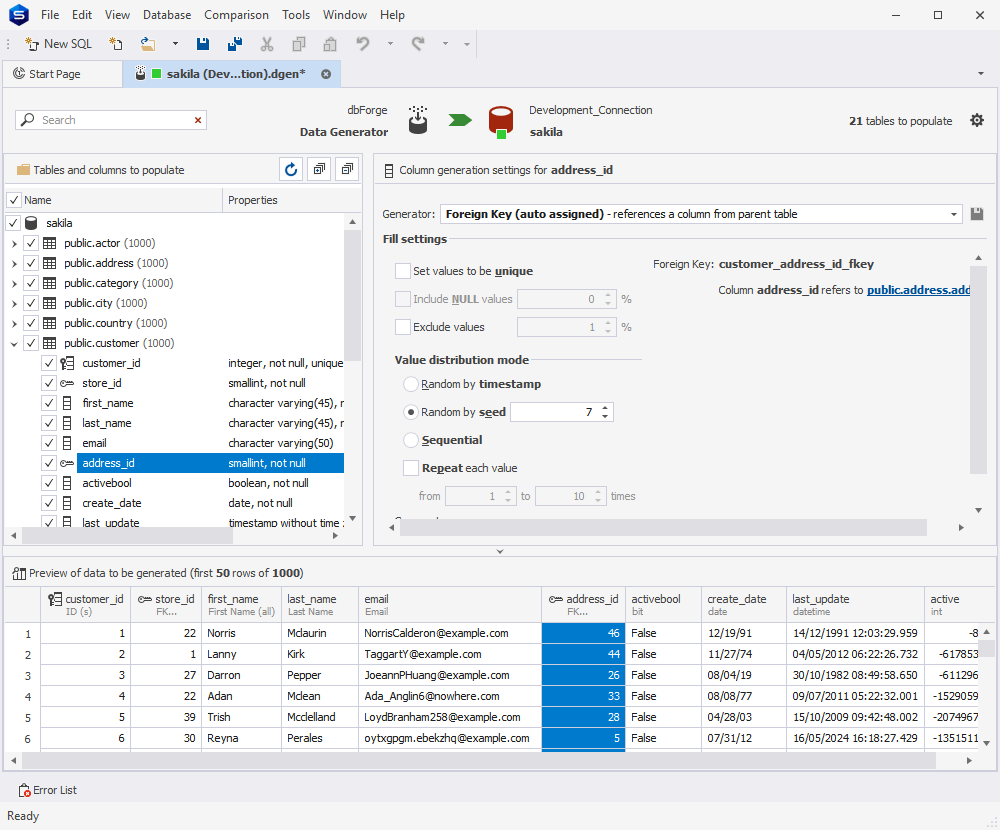Enable Set values to be unique
The width and height of the screenshot is (1000, 830).
click(402, 271)
